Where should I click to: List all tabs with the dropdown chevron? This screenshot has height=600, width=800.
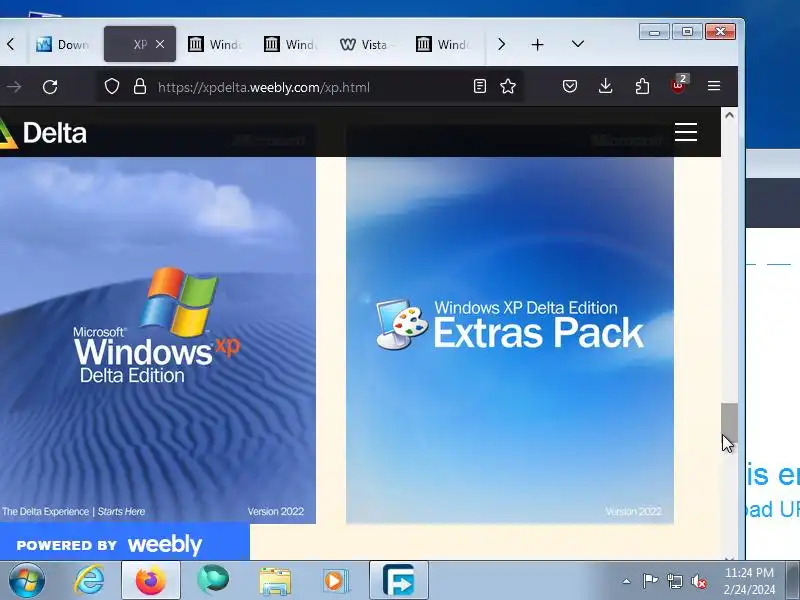(578, 44)
